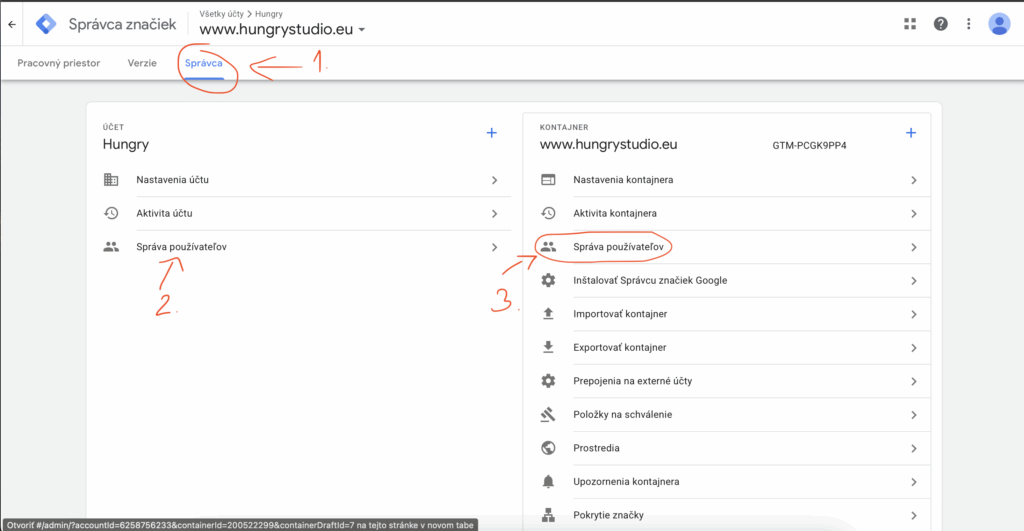Click the upload icon beside Importovať kontajner
The width and height of the screenshot is (1024, 531).
point(549,314)
